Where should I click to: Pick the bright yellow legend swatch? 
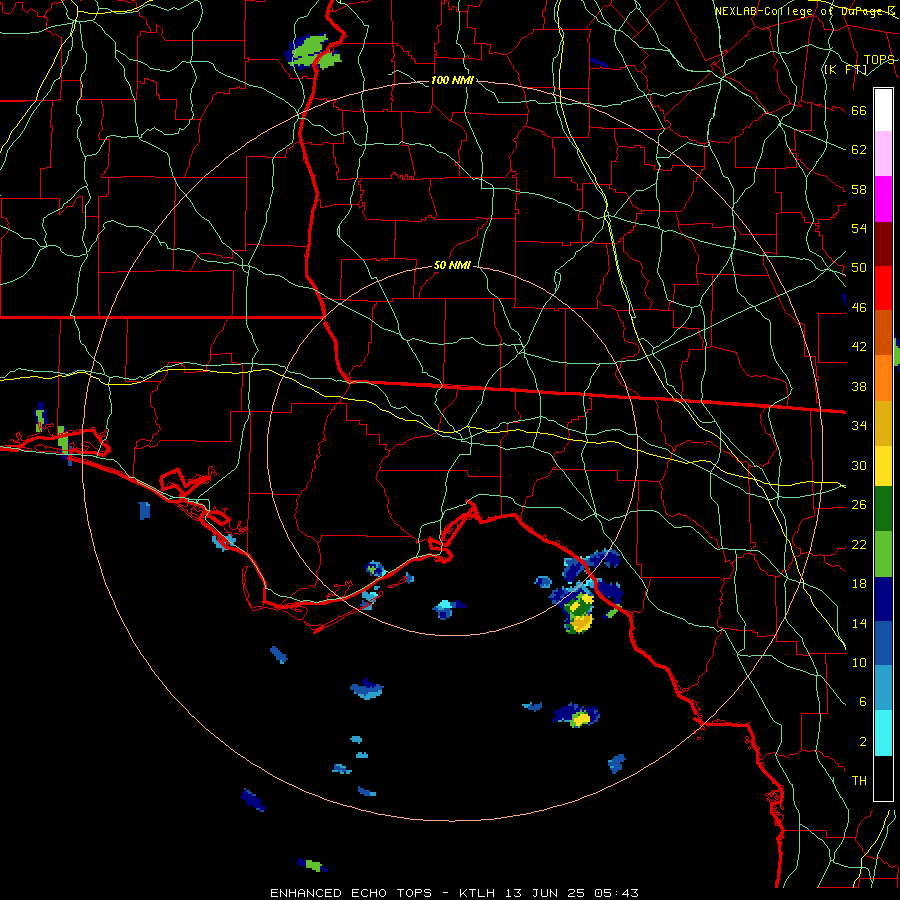tap(883, 465)
